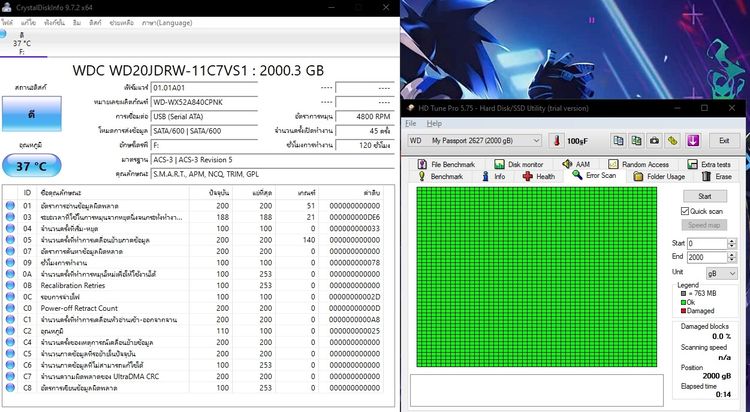This screenshot has width=750, height=412.
Task: Click the green error scan block grid
Action: tap(536, 277)
